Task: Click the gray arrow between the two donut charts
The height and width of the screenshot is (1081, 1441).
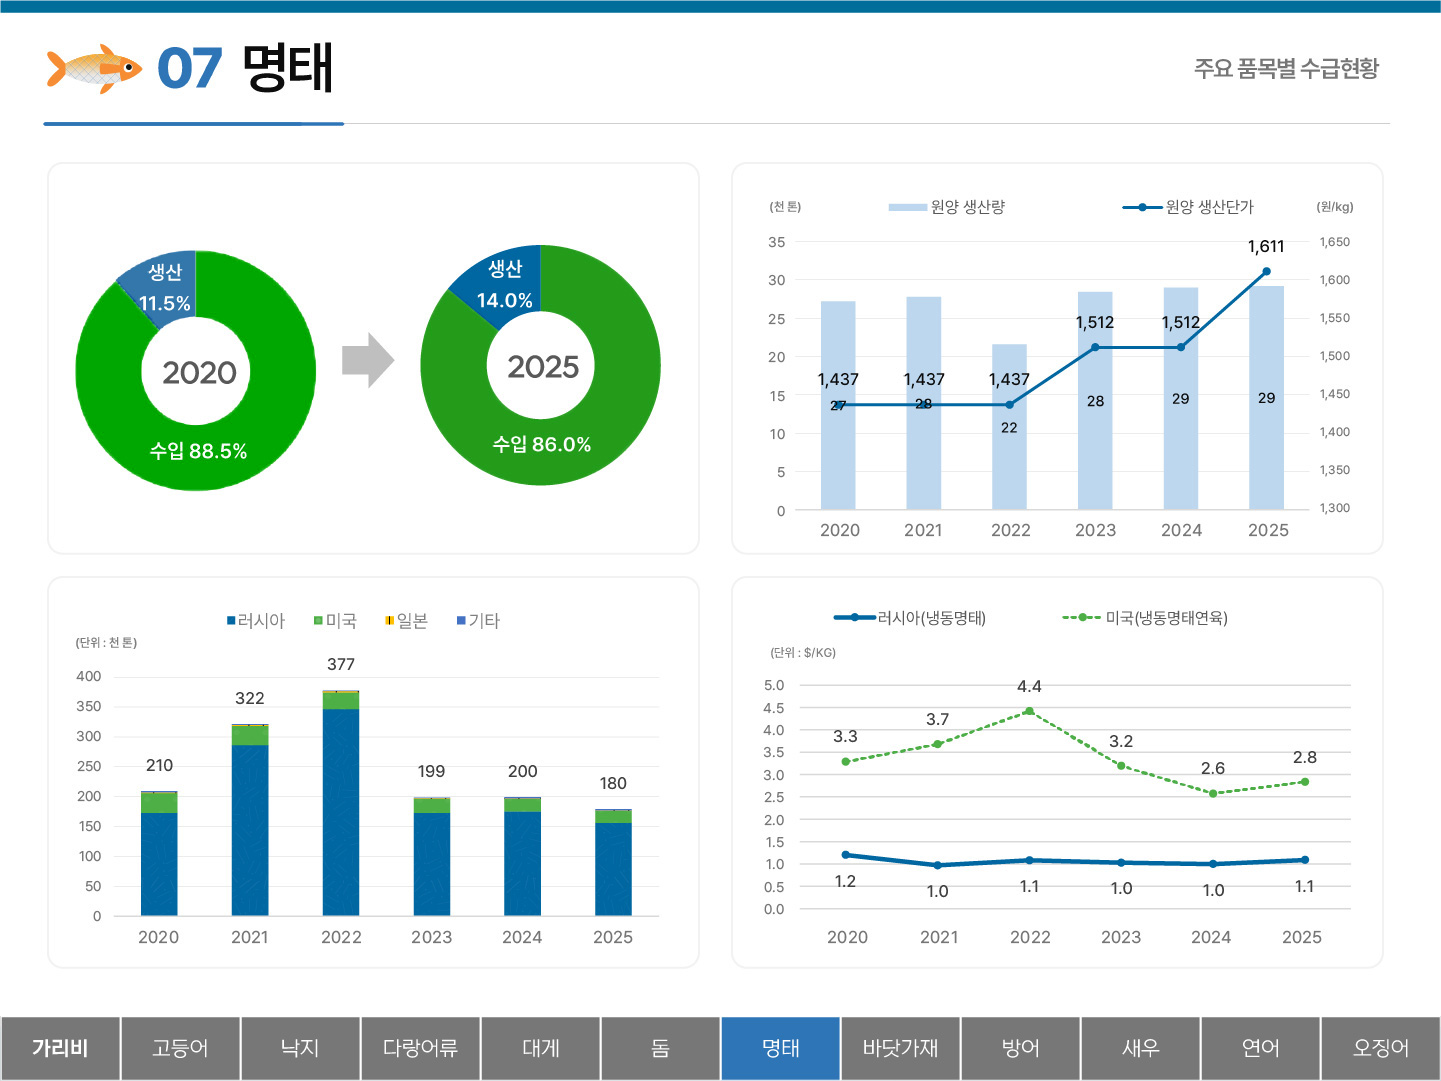Action: click(x=368, y=360)
